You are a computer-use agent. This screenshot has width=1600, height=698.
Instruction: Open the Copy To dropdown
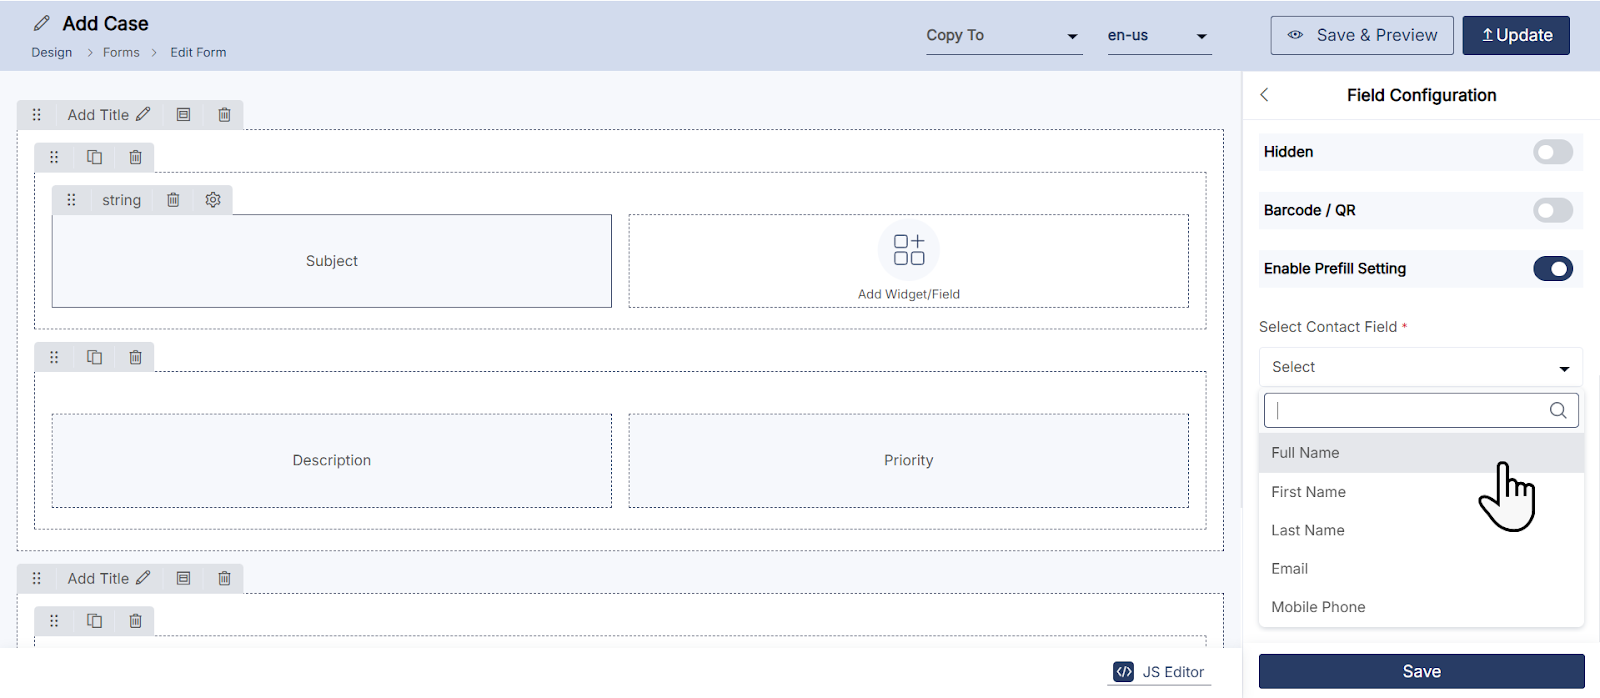point(1003,36)
